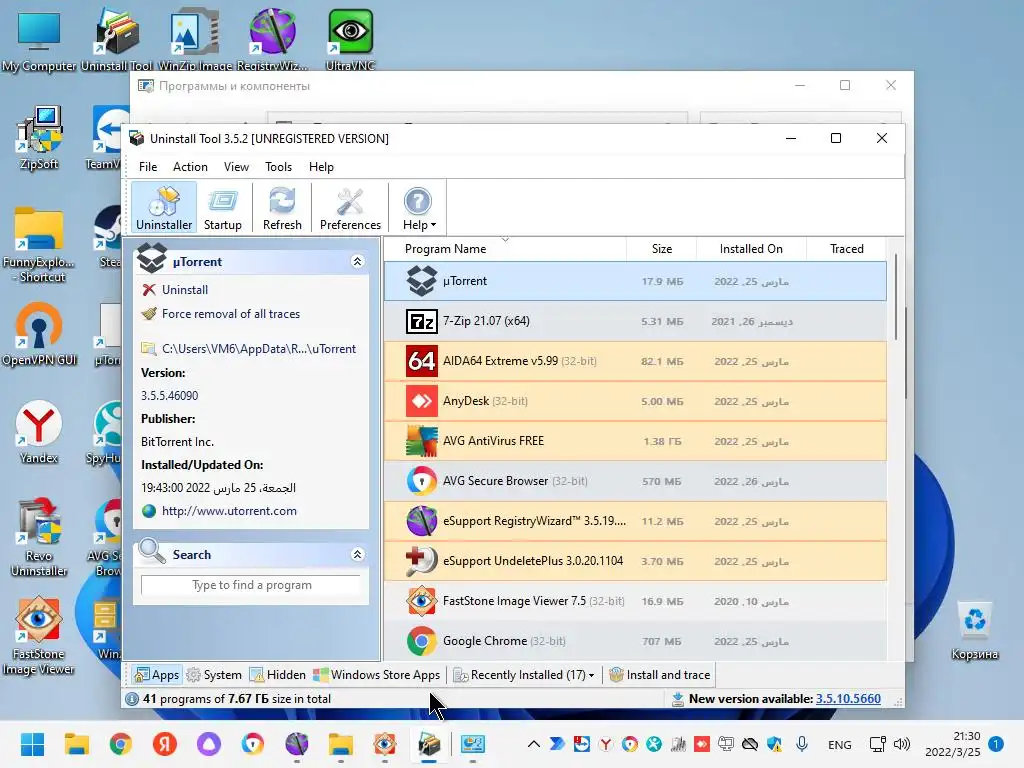Switch to the Windows Store Apps tab
This screenshot has height=768, width=1024.
point(377,675)
